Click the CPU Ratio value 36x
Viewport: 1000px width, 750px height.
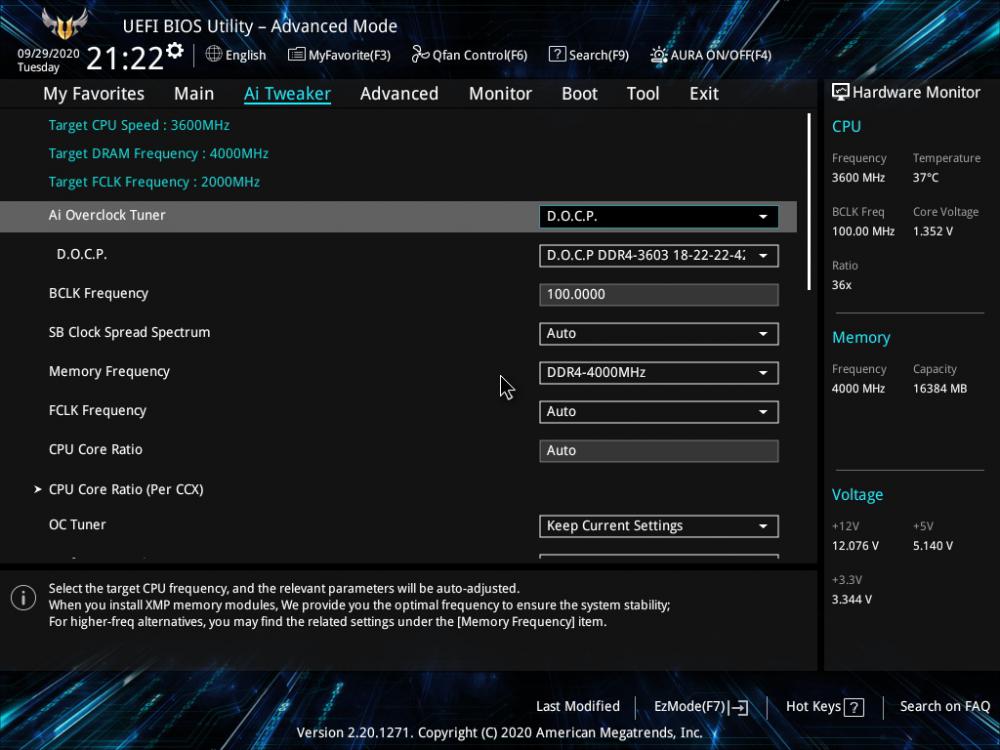842,285
